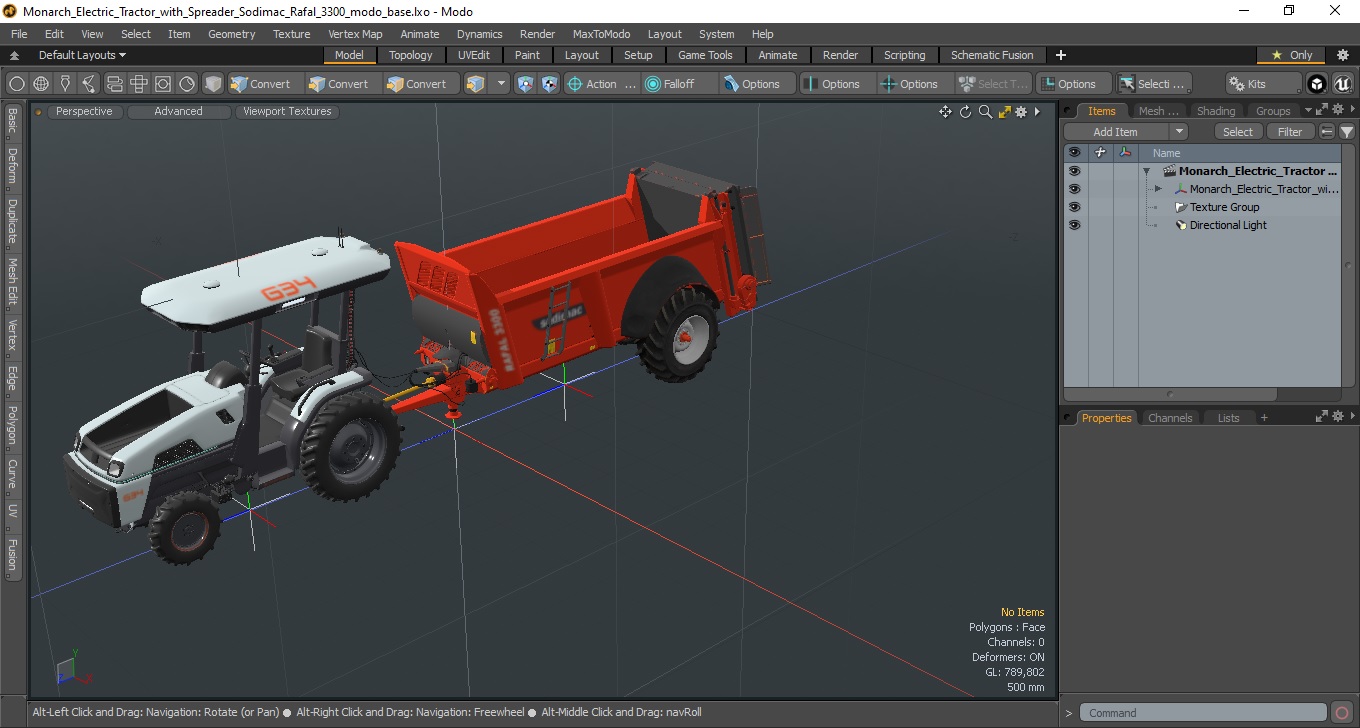Select the unfolded cube tool icon
Image resolution: width=1360 pixels, height=728 pixels.
[x=139, y=84]
